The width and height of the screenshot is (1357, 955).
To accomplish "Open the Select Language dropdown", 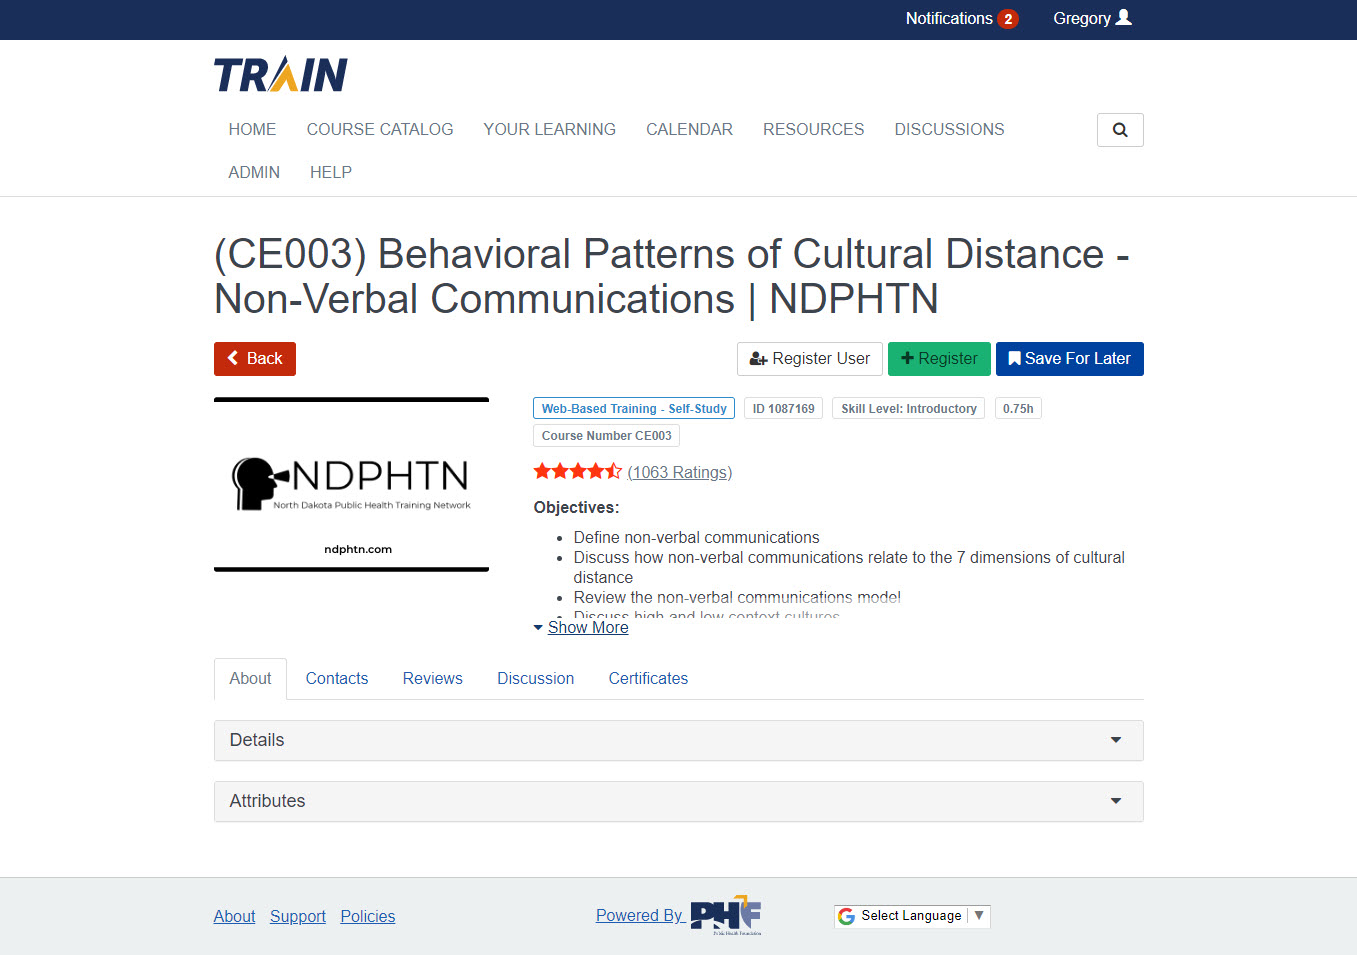I will click(912, 916).
